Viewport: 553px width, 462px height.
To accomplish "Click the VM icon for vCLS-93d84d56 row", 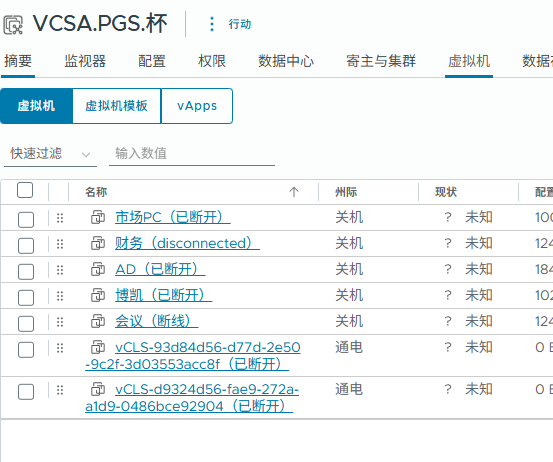I will coord(98,347).
